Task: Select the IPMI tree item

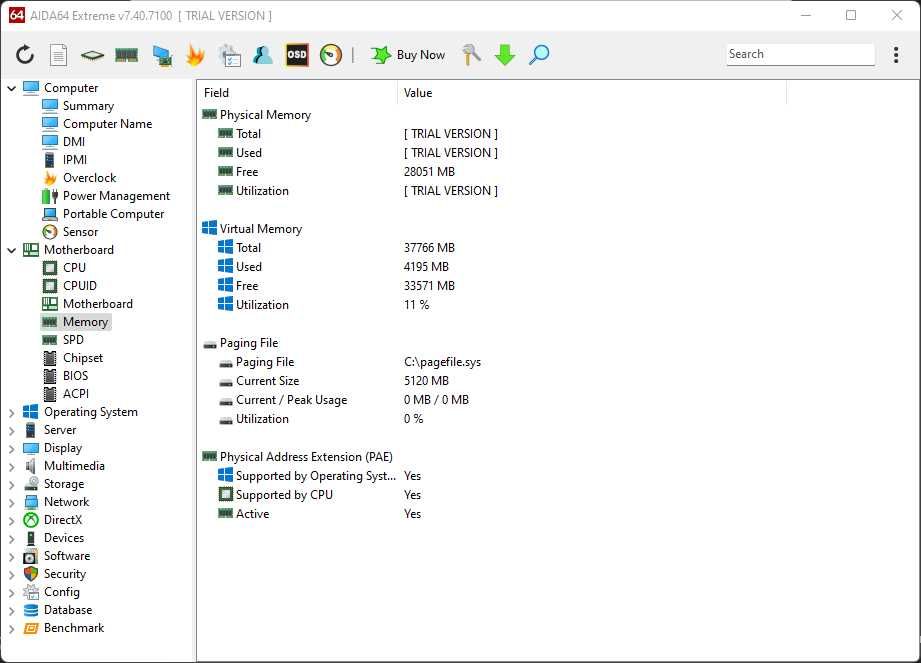Action: pyautogui.click(x=75, y=160)
